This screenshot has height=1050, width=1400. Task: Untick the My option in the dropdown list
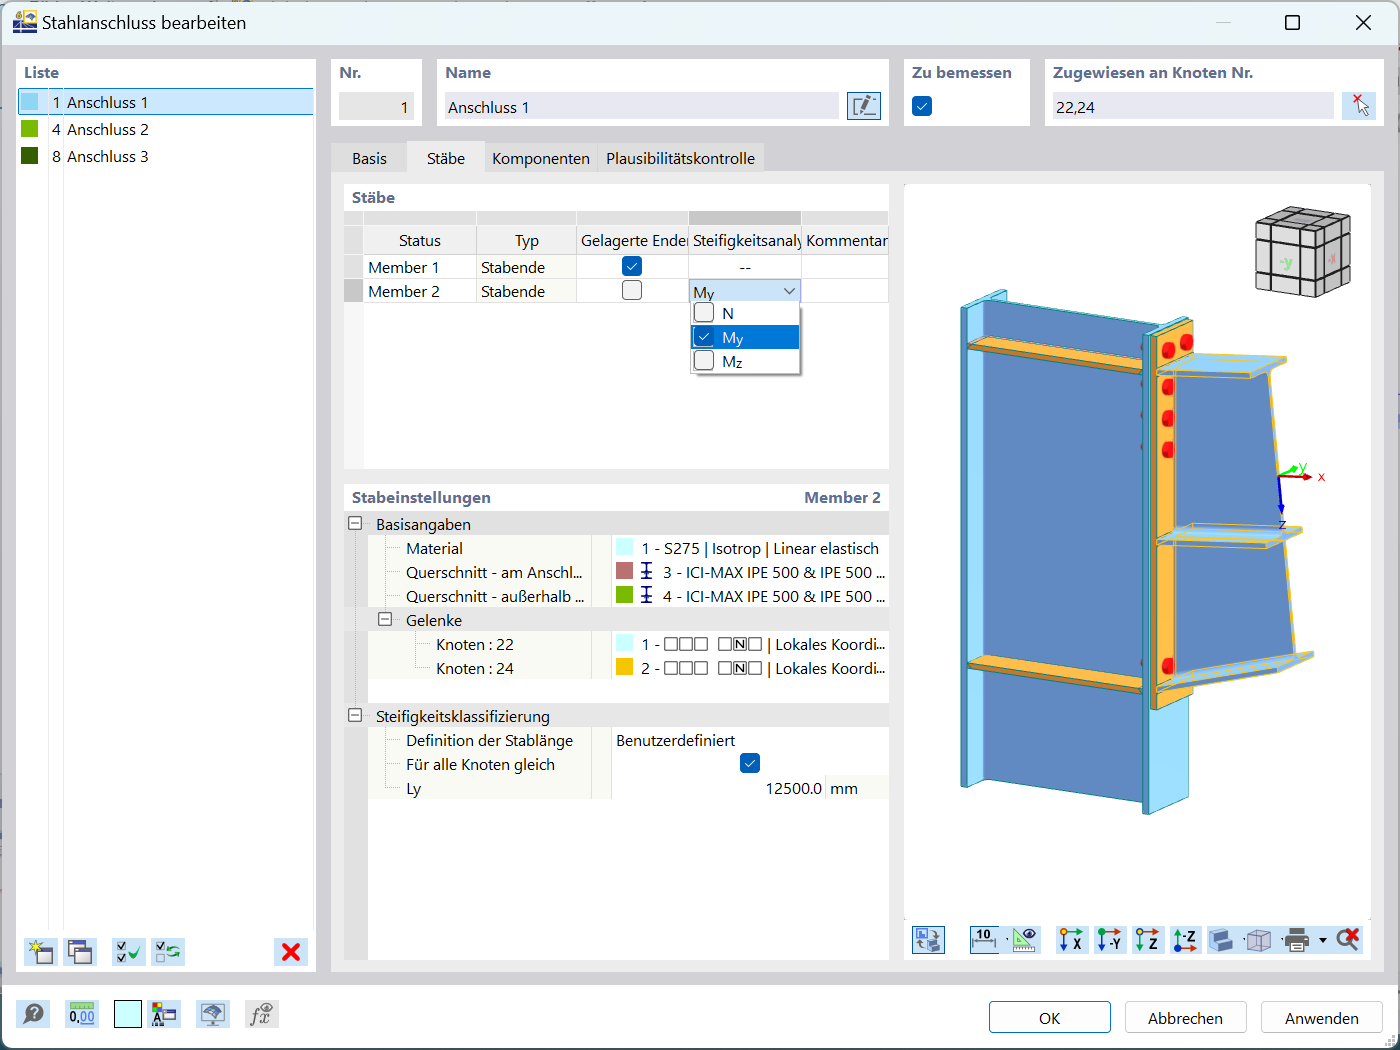coord(704,337)
